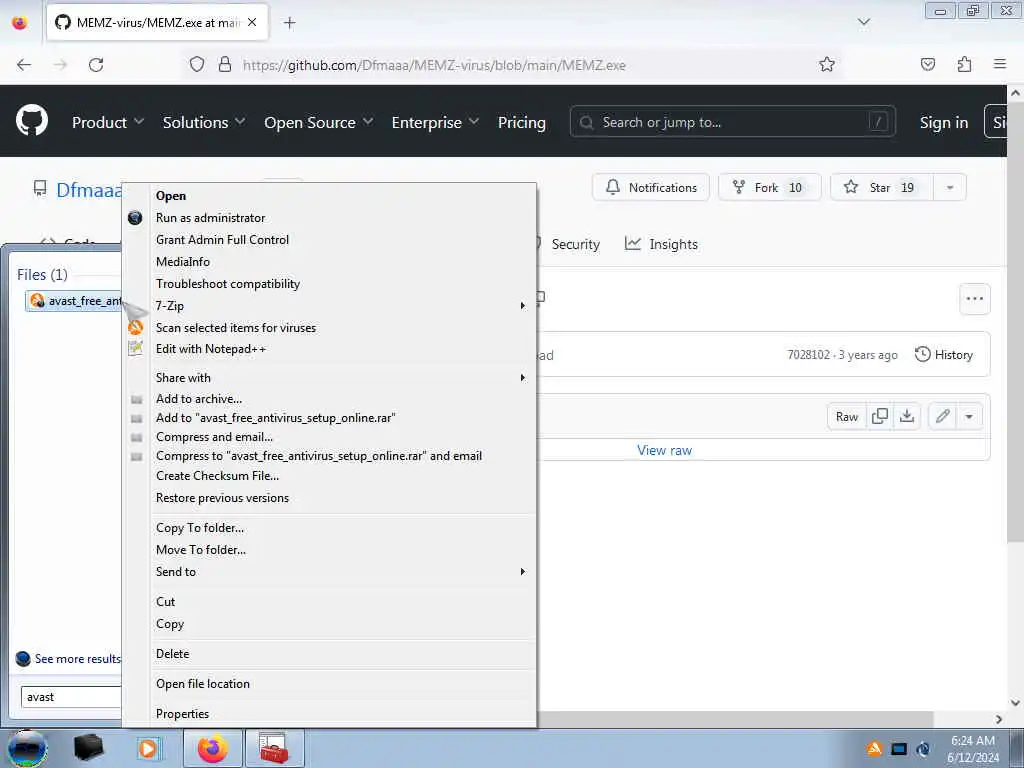Viewport: 1024px width, 768px height.
Task: Open a new browser tab
Action: tap(289, 23)
